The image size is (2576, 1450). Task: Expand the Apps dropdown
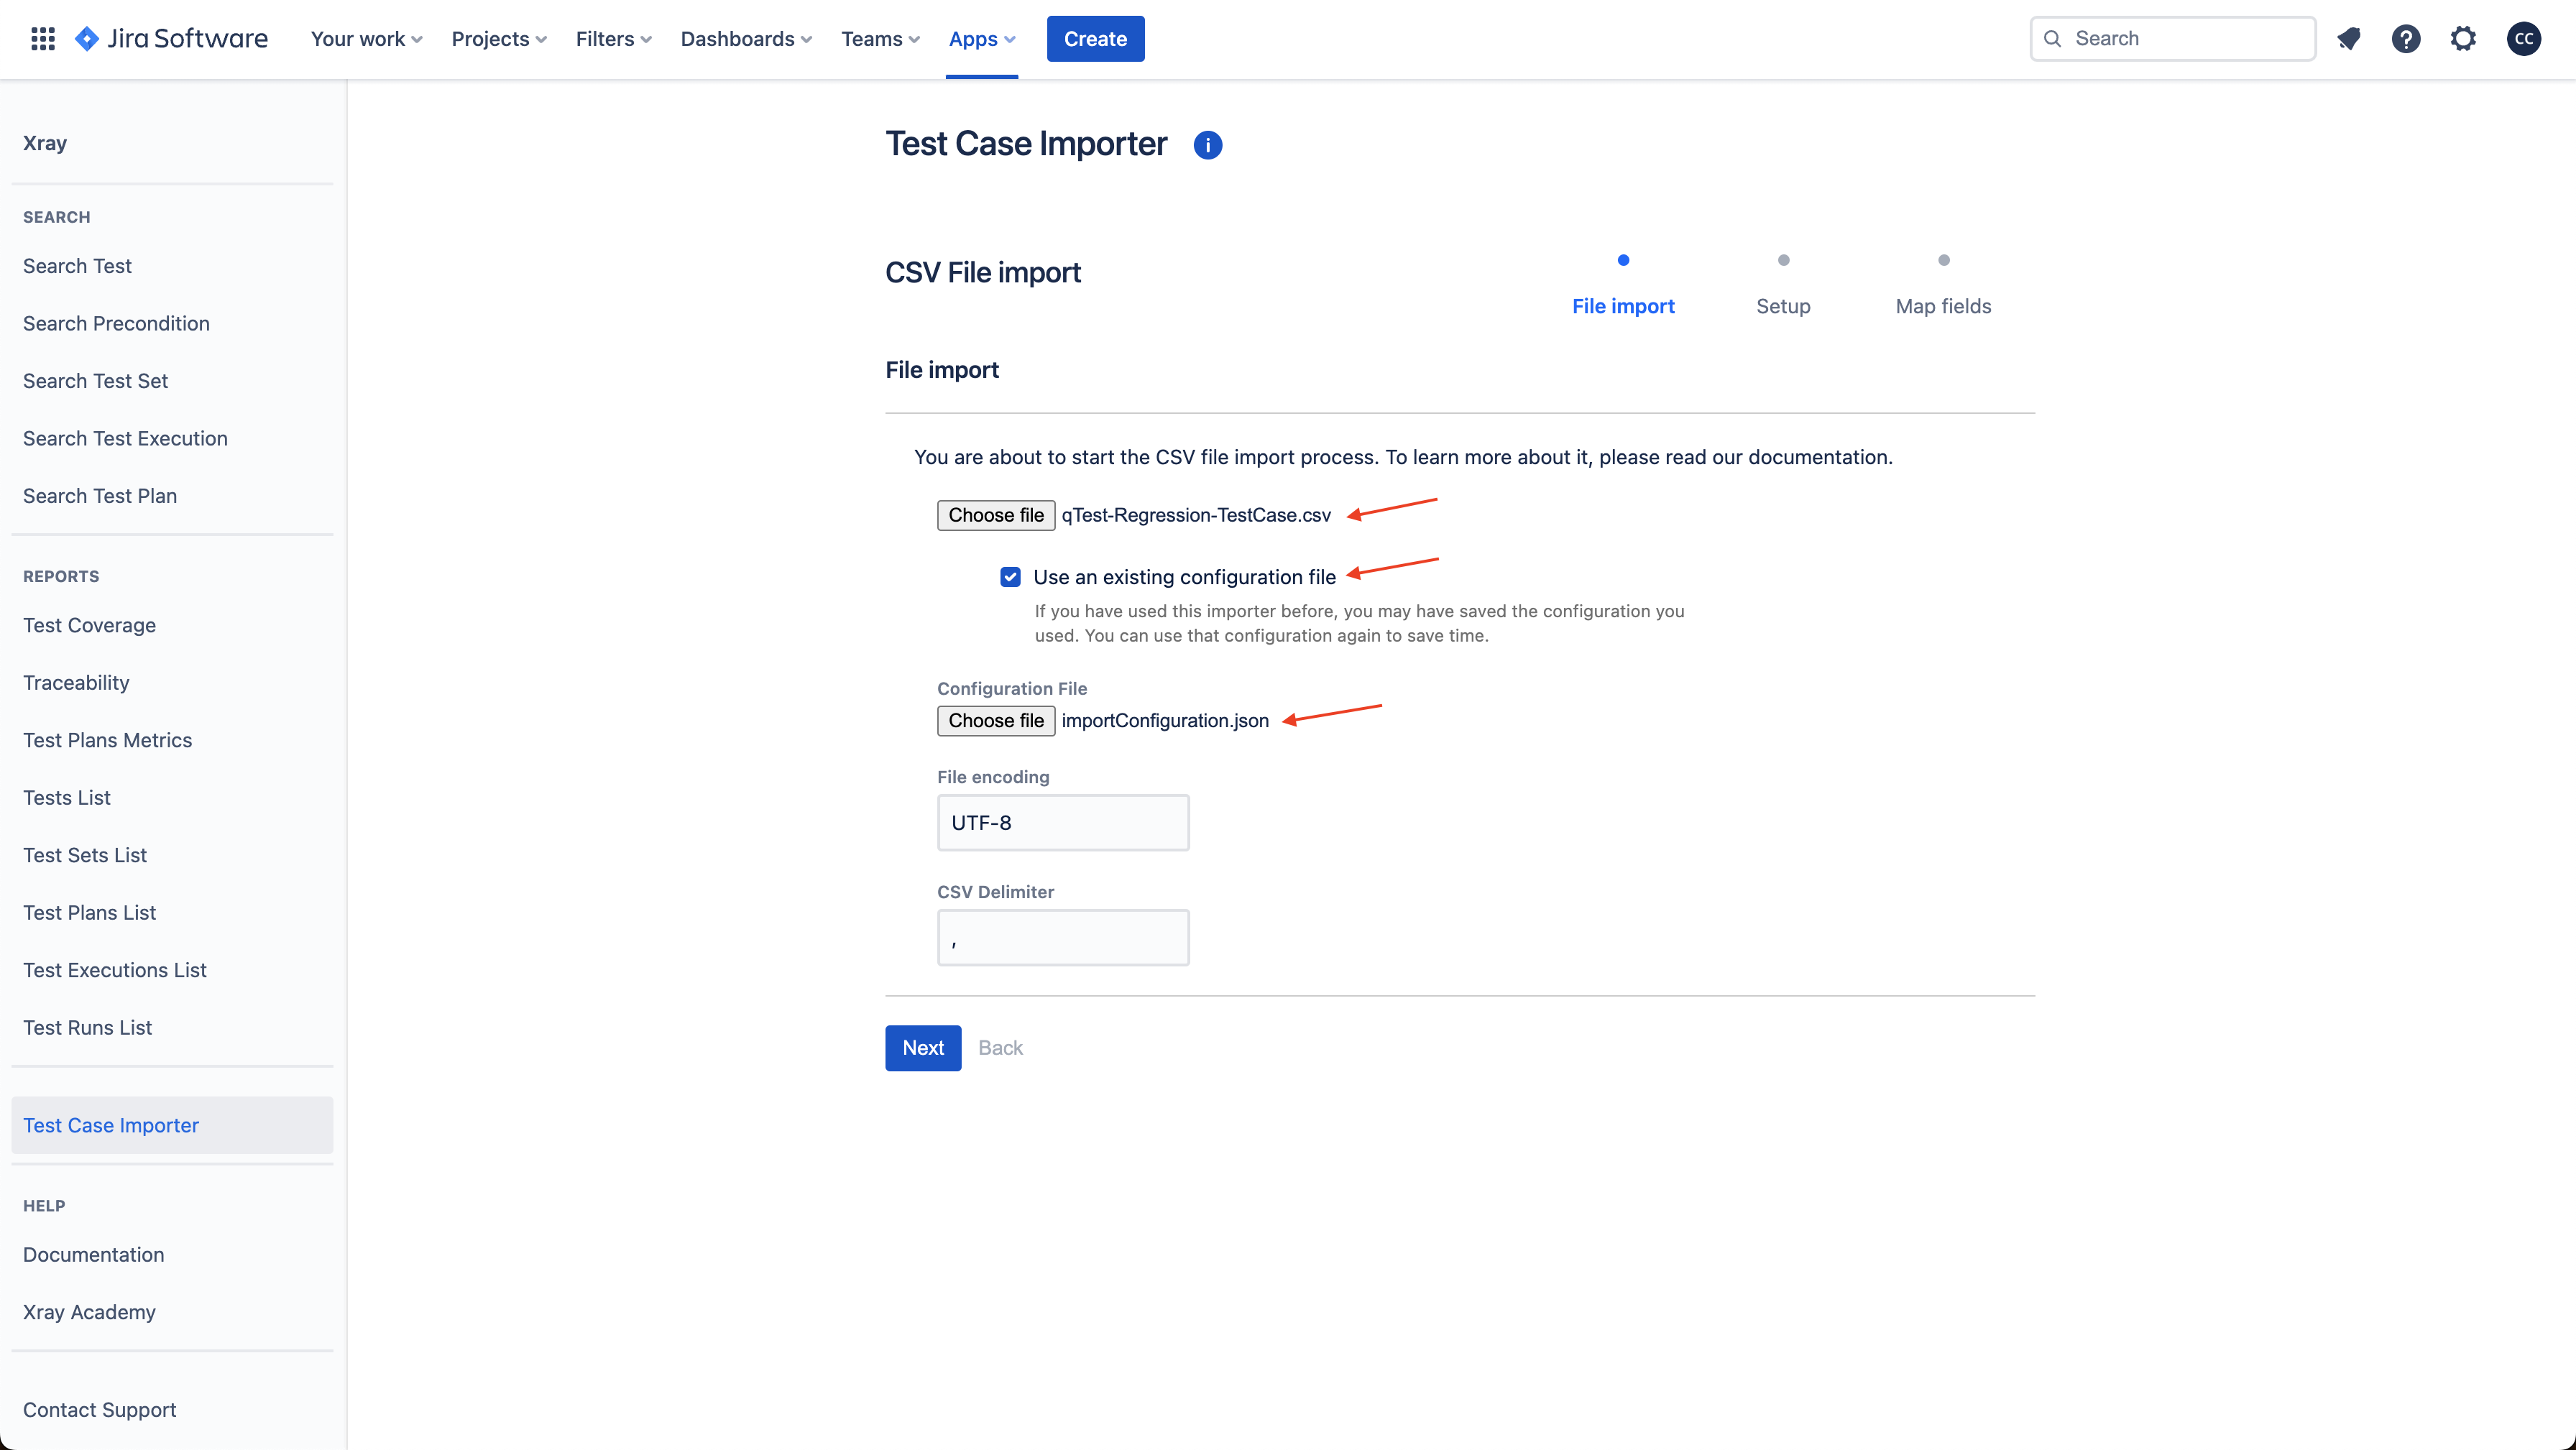(982, 39)
